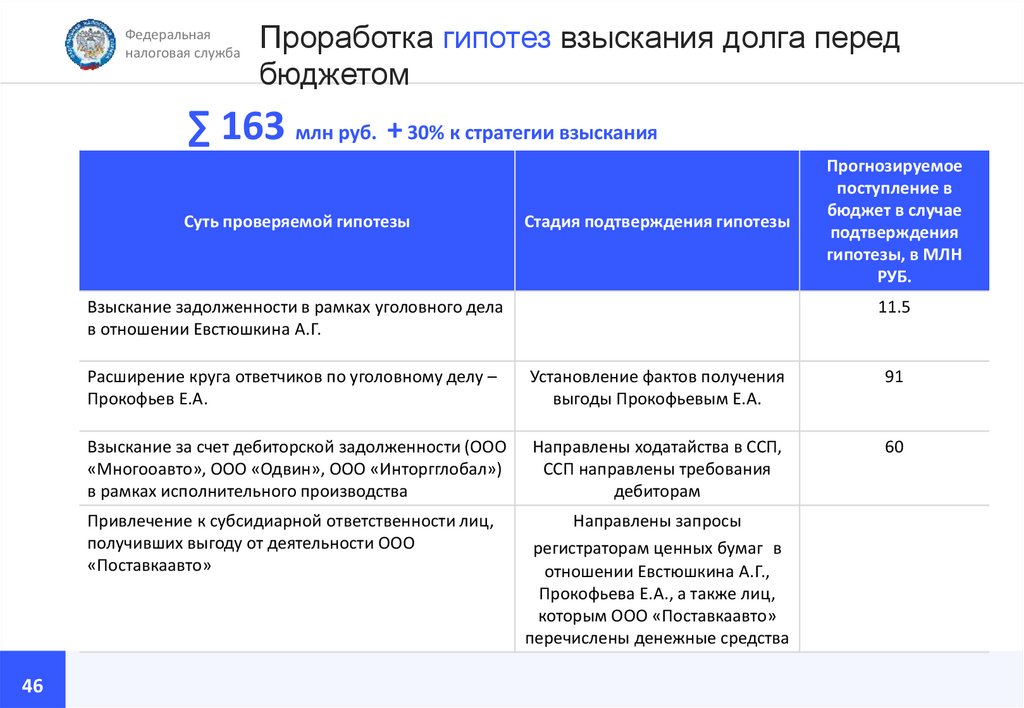The image size is (1024, 708).
Task: Select the slide title 'Проработка гипотез взыскания долга'
Action: (x=579, y=56)
